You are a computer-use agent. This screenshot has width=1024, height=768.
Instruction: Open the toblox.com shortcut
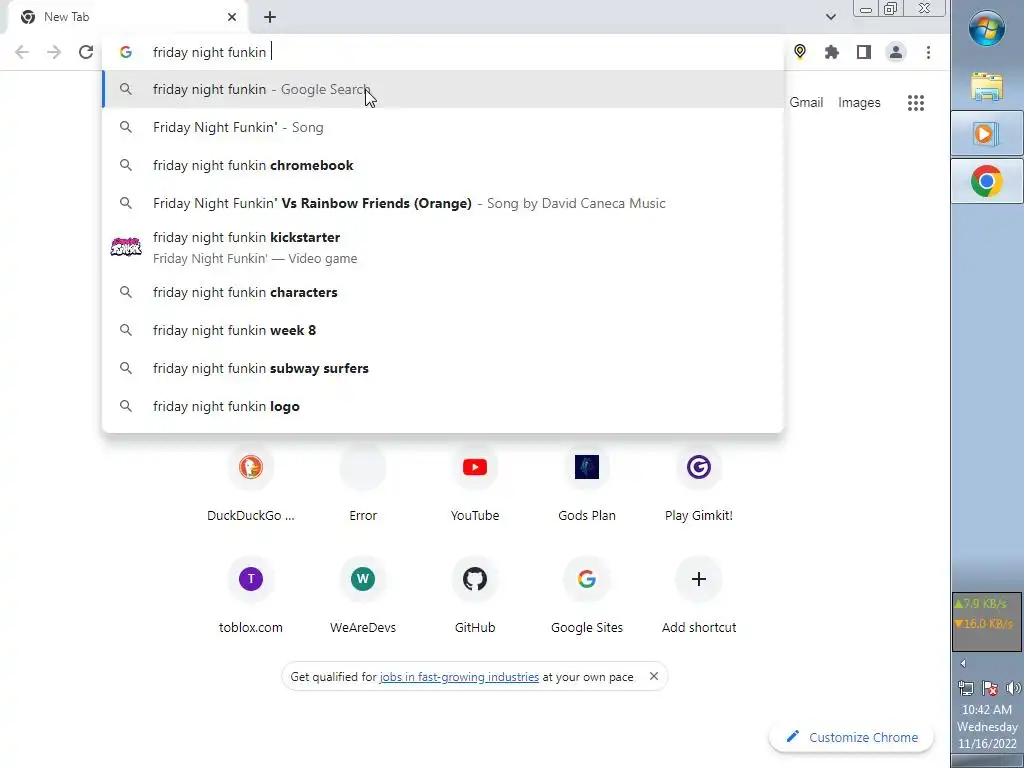tap(251, 595)
